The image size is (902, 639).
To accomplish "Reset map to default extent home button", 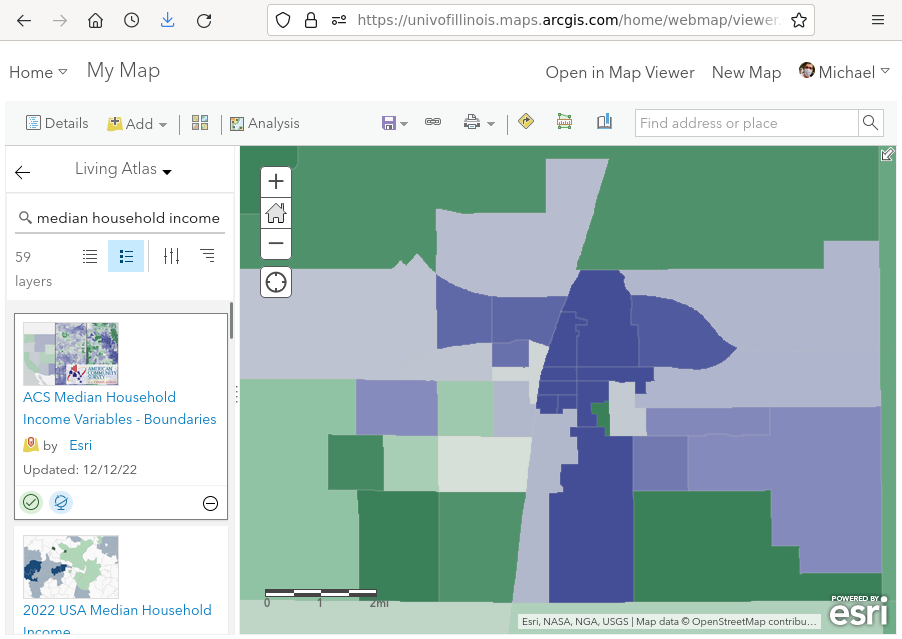I will (x=276, y=213).
